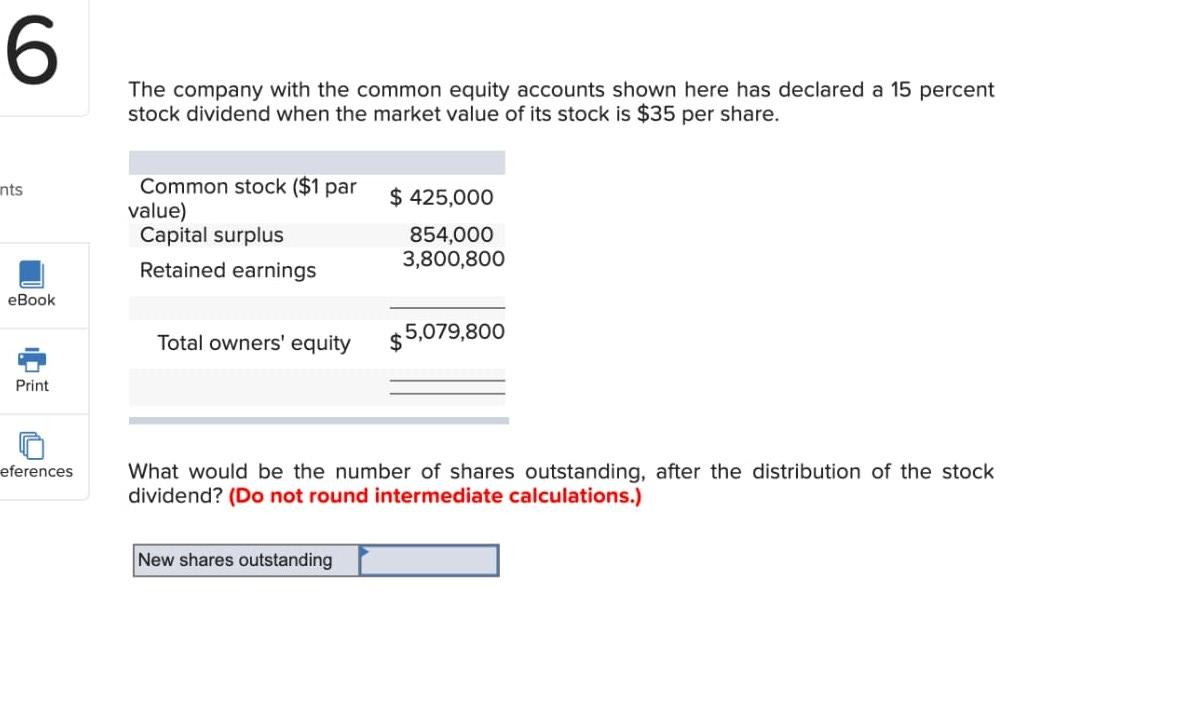1180x720 pixels.
Task: Click inside the New shares outstanding answer field
Action: click(430, 560)
